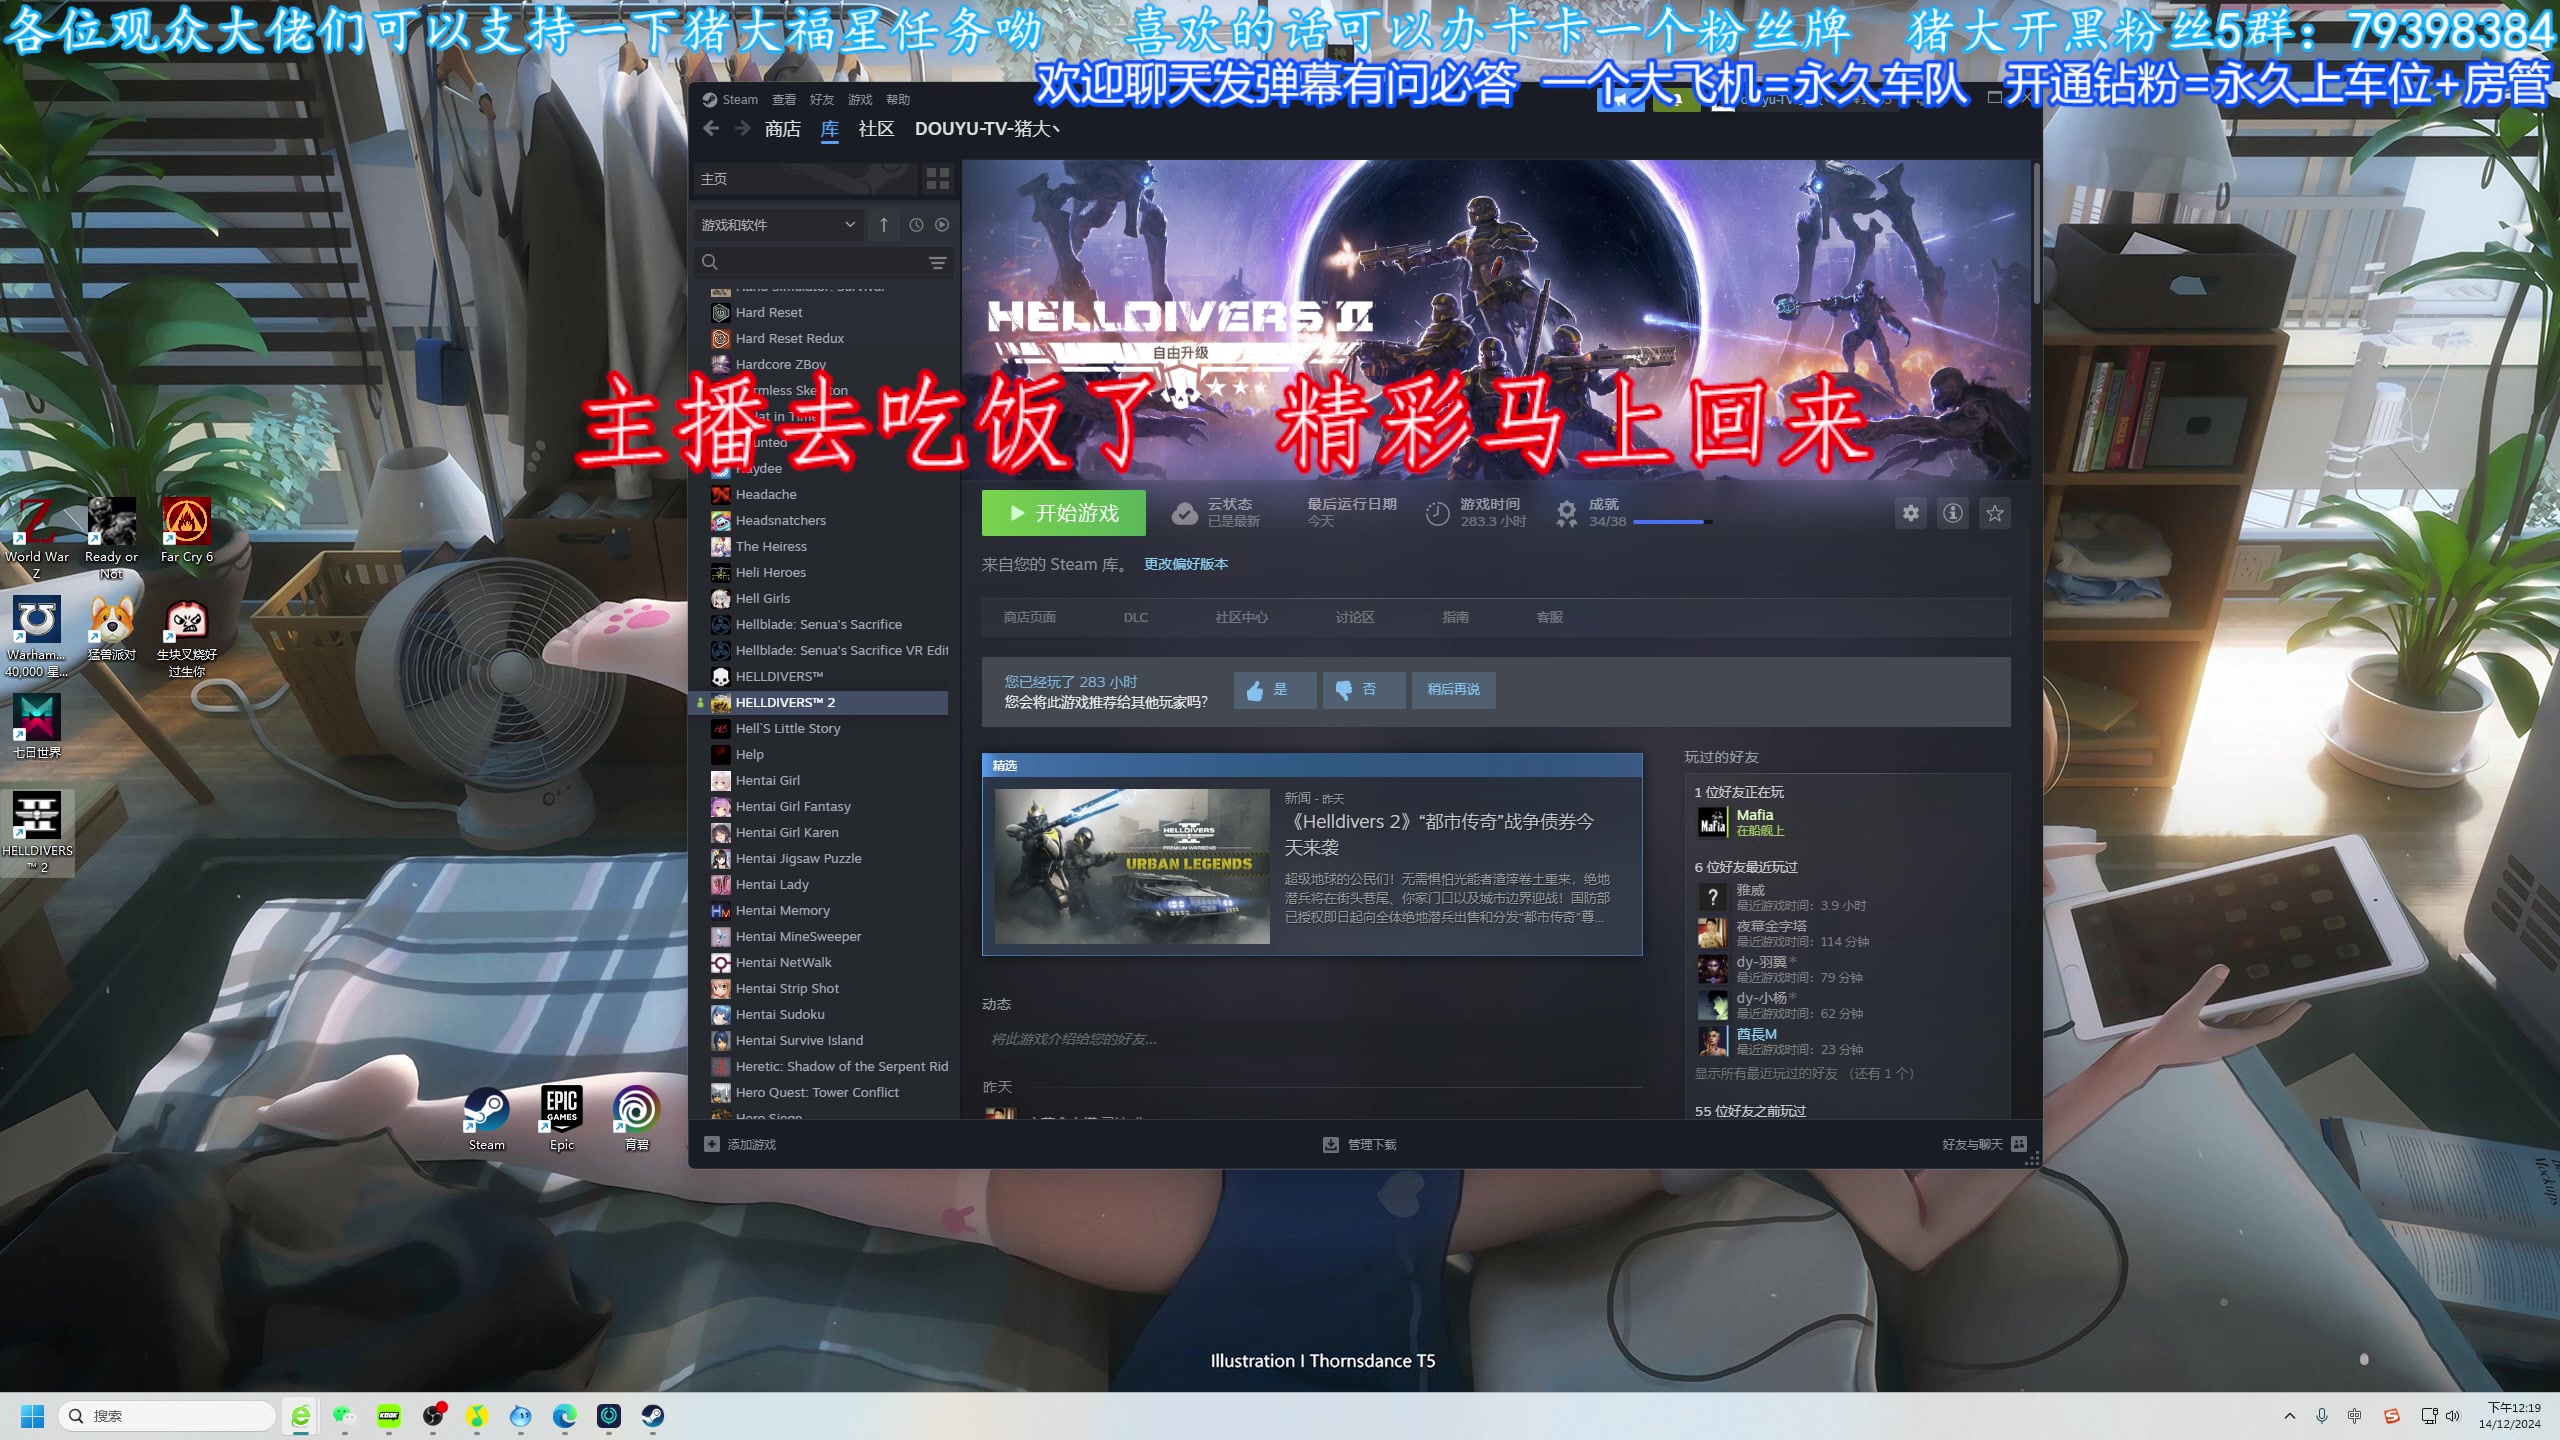Click the taskbar 搜索 search box

click(x=167, y=1416)
